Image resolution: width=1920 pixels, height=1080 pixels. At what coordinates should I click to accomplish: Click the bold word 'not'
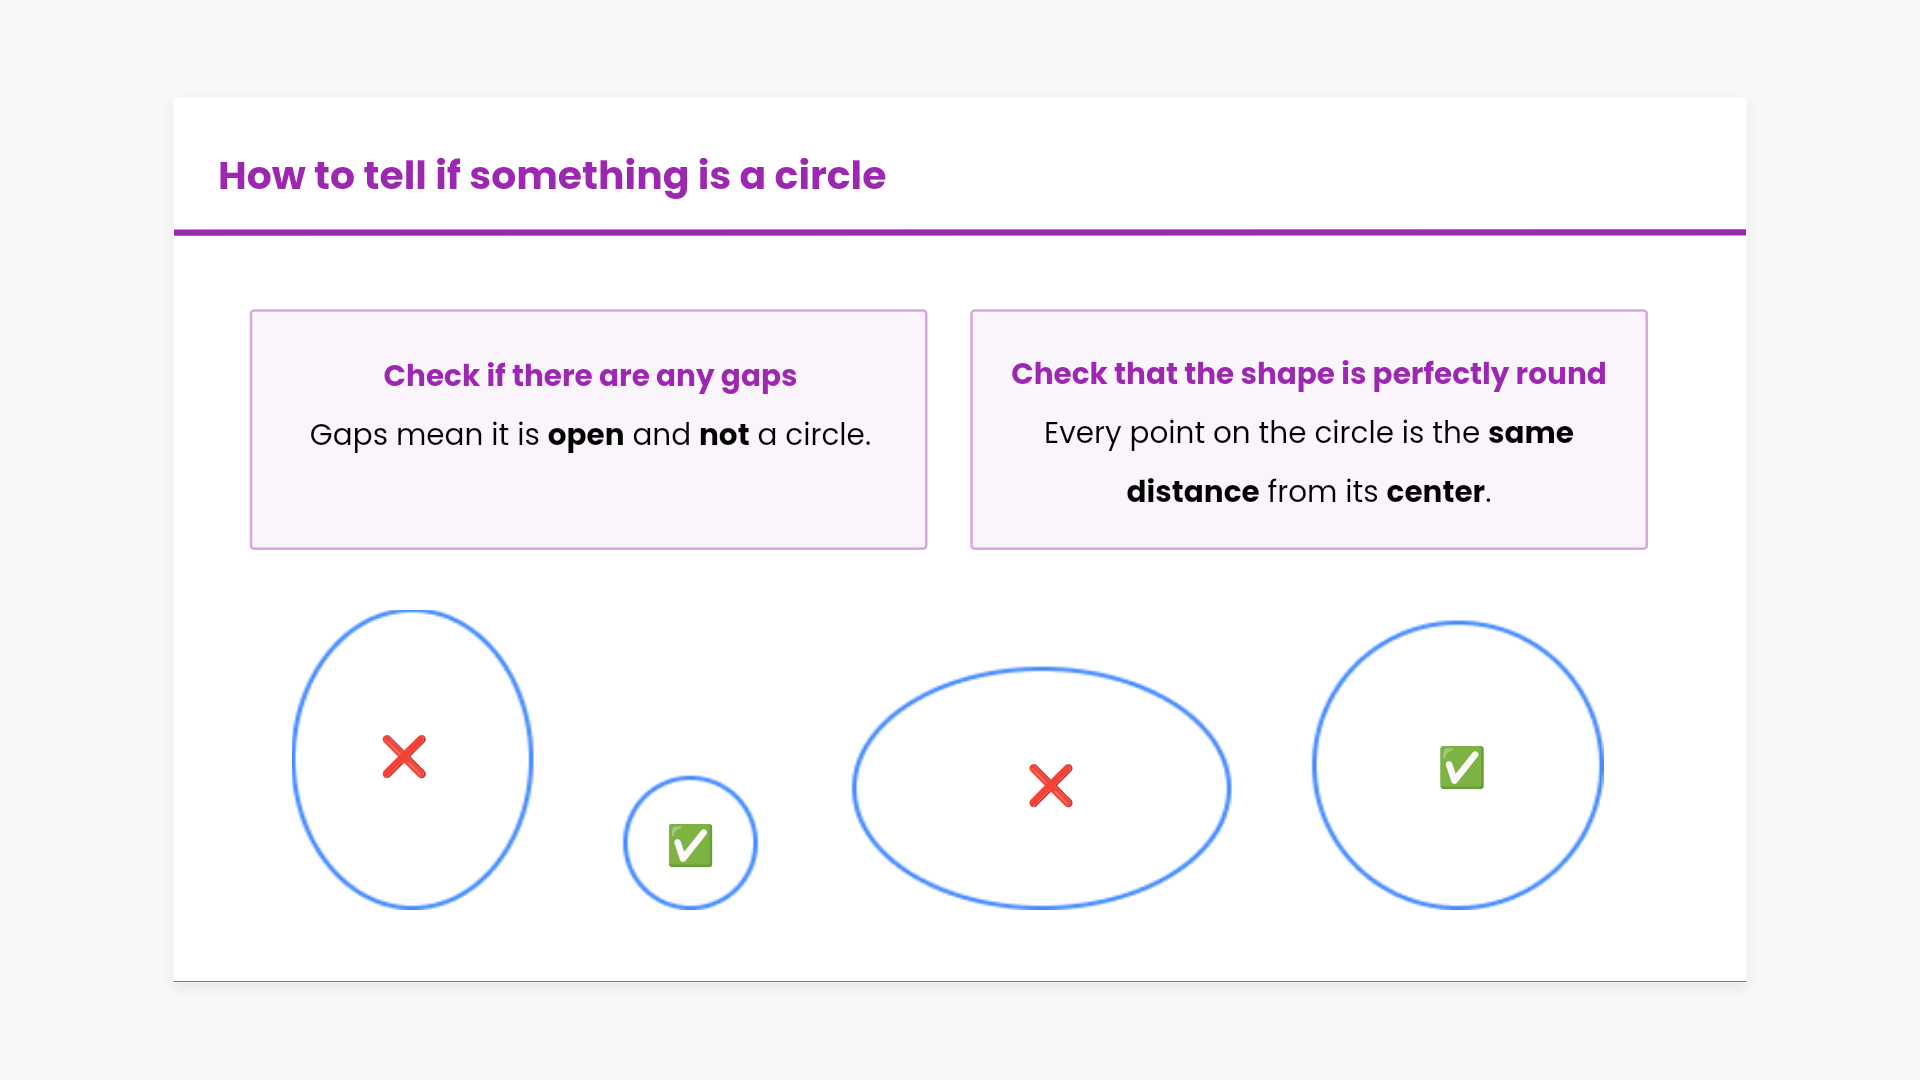point(724,435)
